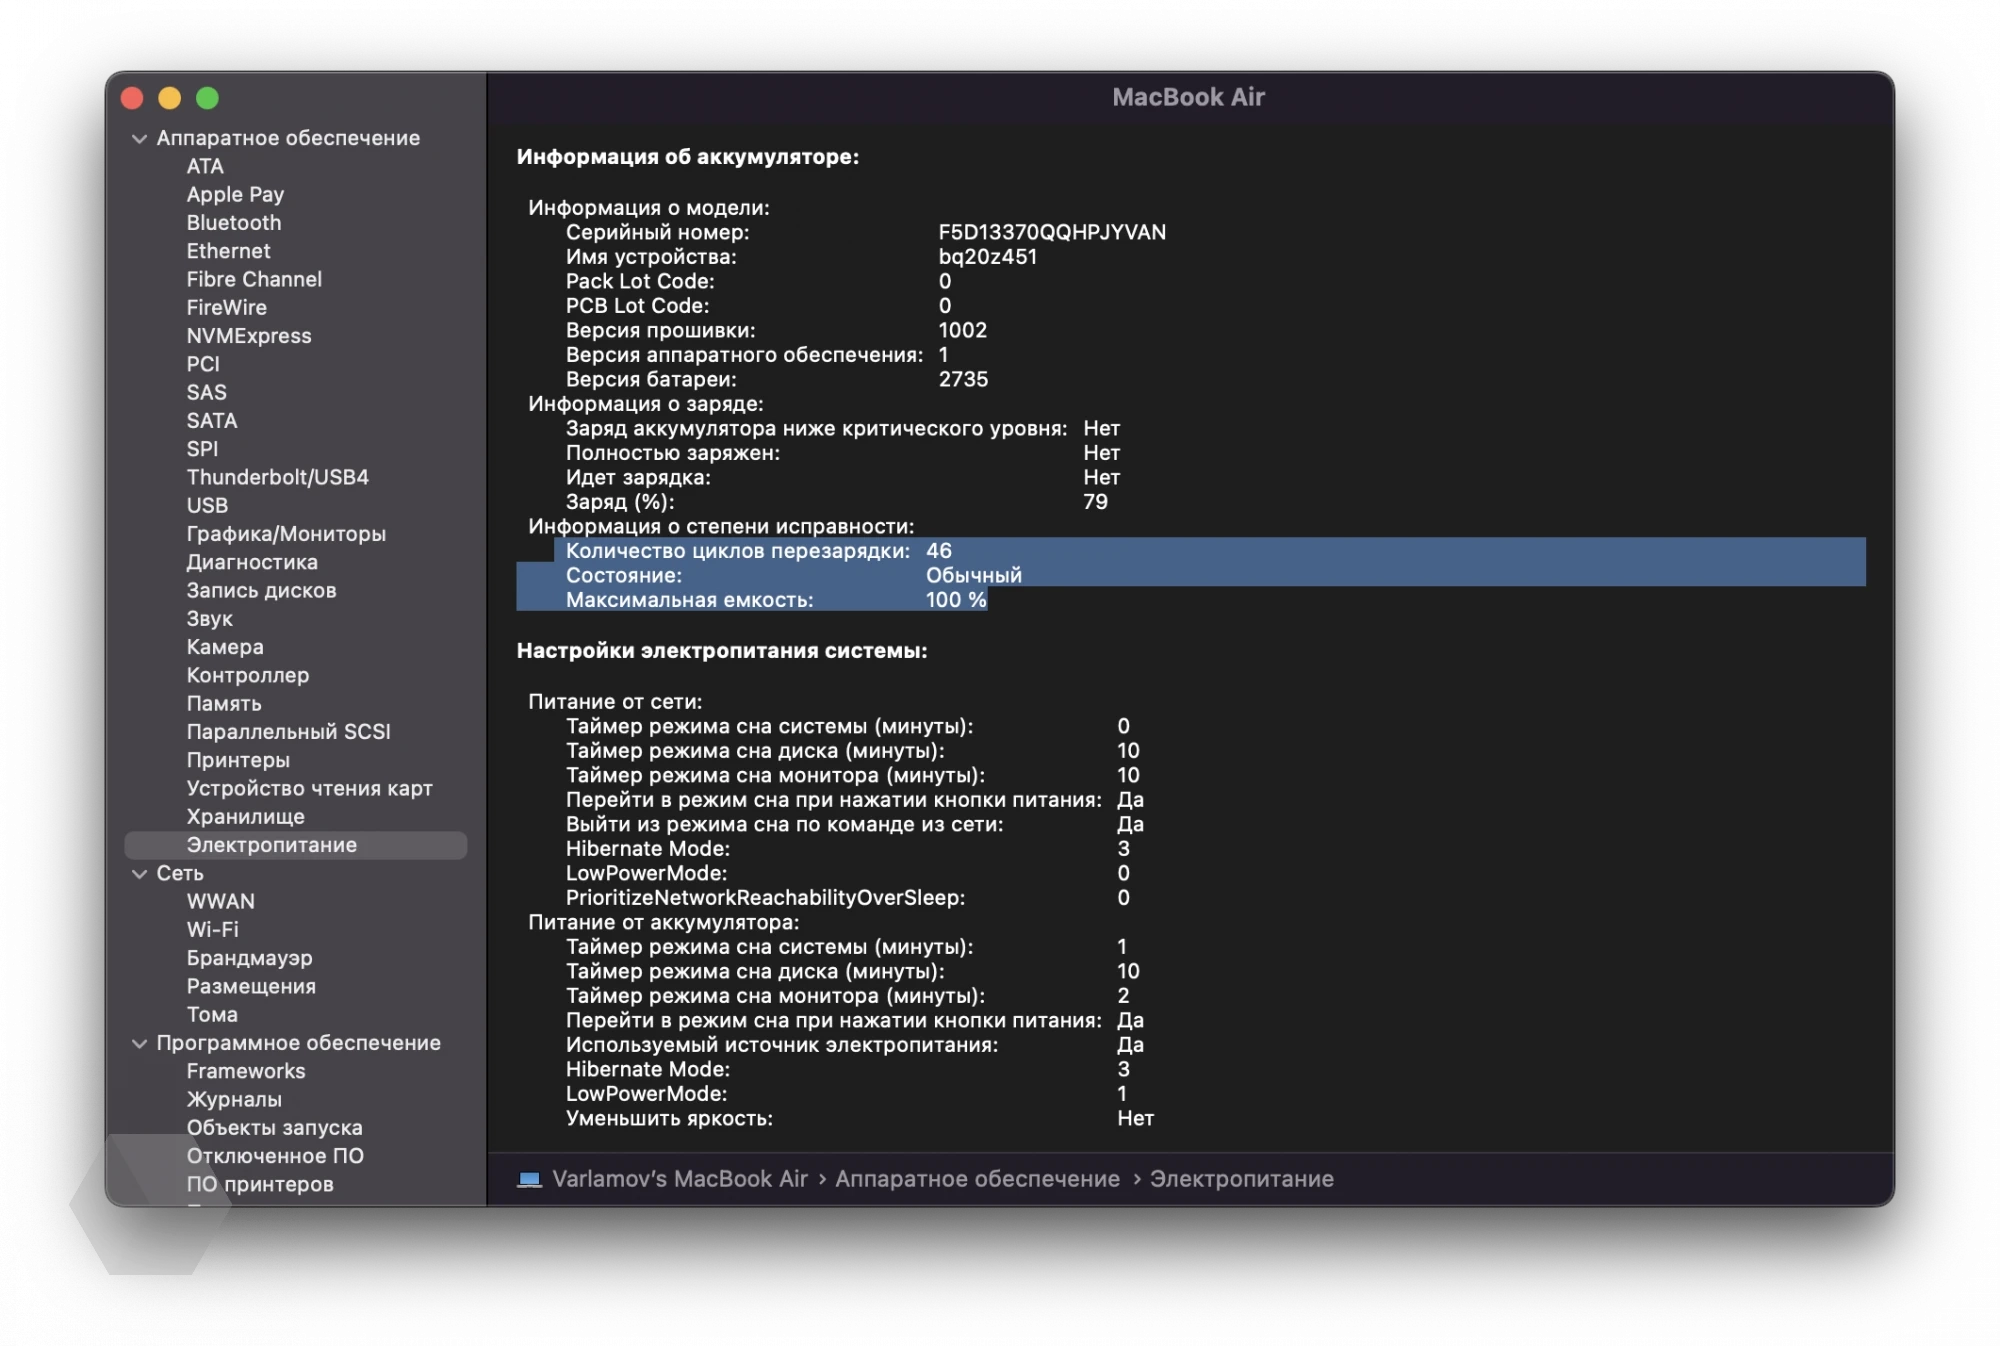This screenshot has height=1346, width=2000.
Task: Open Память entry
Action: [224, 704]
